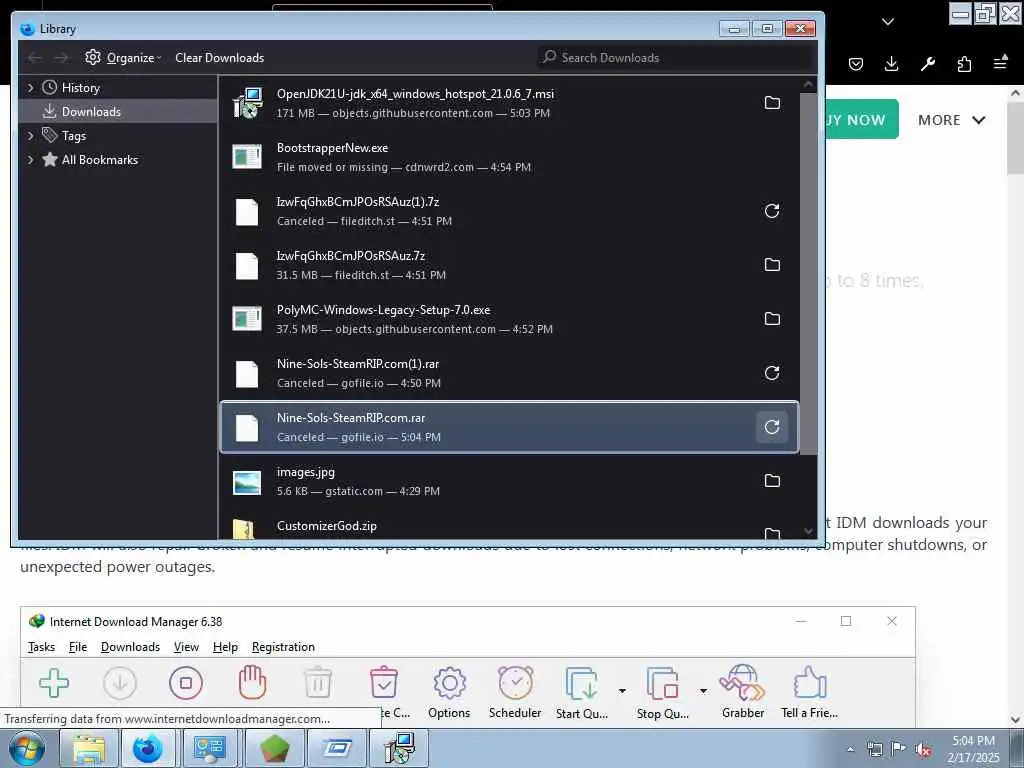This screenshot has width=1024, height=768.
Task: Click the IDM stop all hand icon
Action: 252,682
